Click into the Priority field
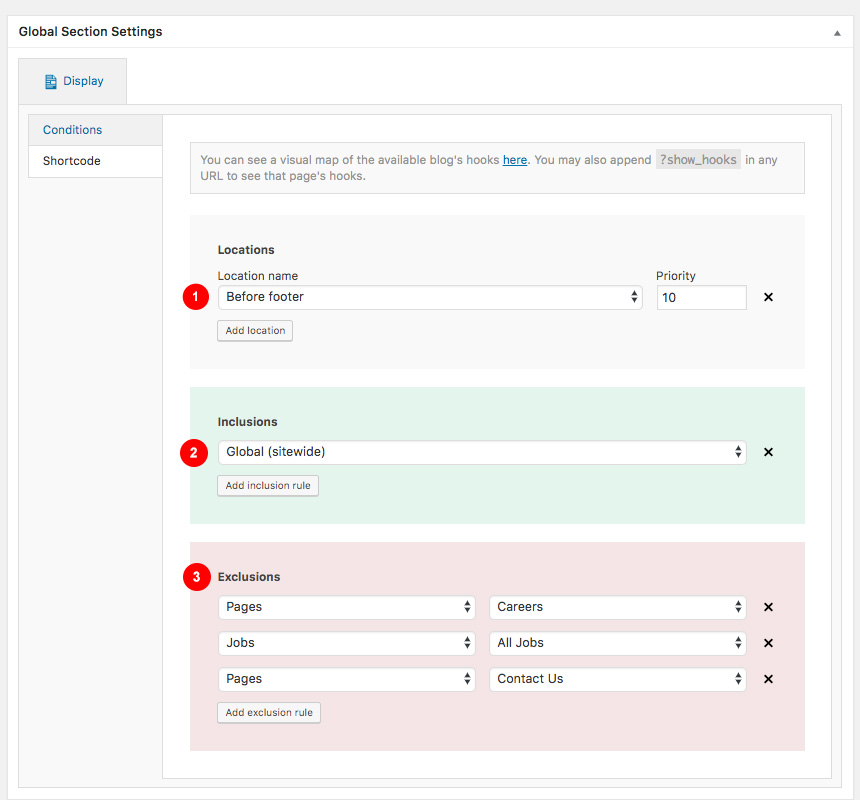The width and height of the screenshot is (860, 800). pyautogui.click(x=701, y=297)
